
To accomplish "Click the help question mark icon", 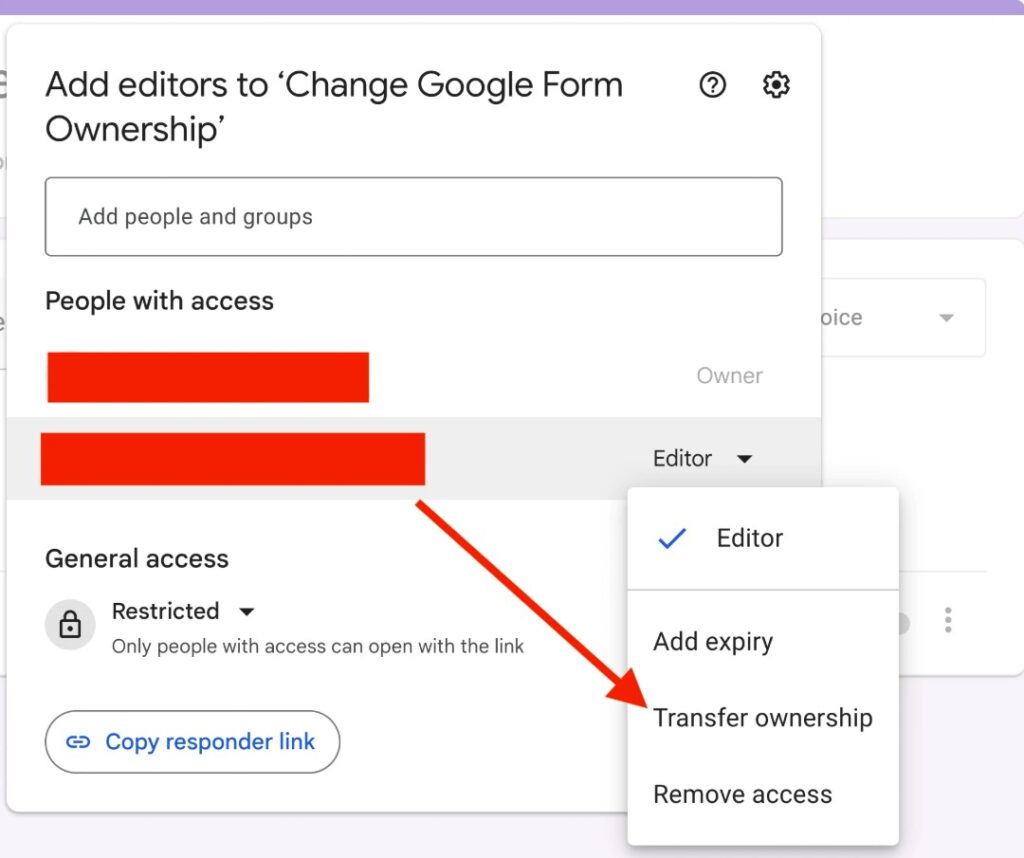I will point(712,85).
